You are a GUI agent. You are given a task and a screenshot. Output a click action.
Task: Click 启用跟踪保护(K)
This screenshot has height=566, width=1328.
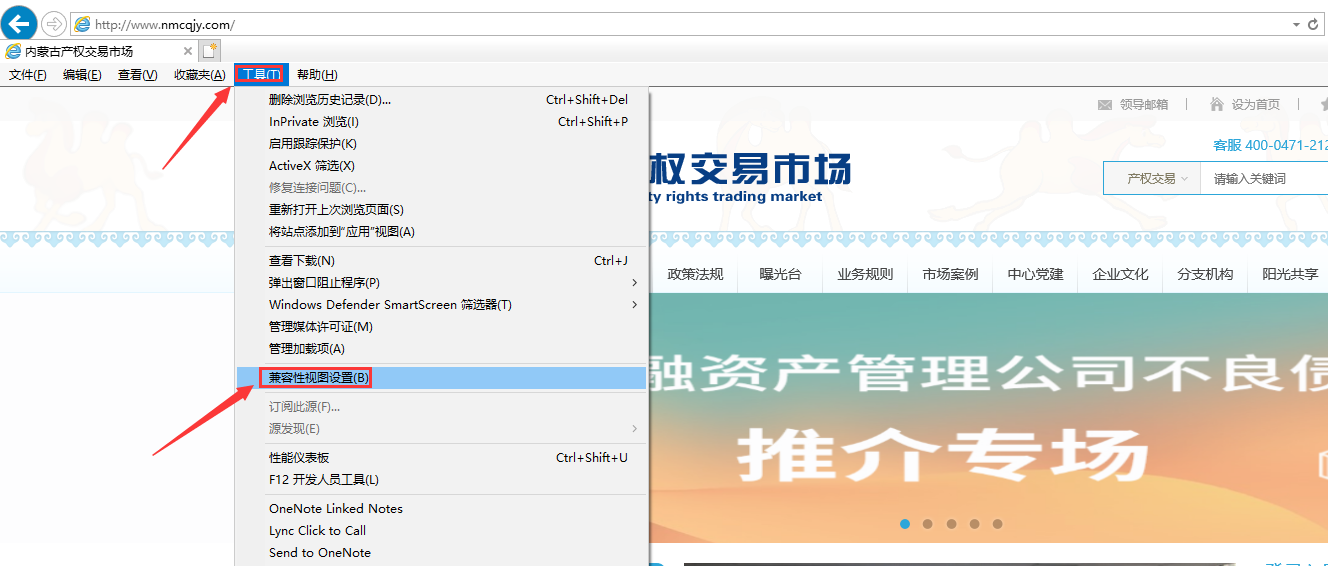point(442,144)
